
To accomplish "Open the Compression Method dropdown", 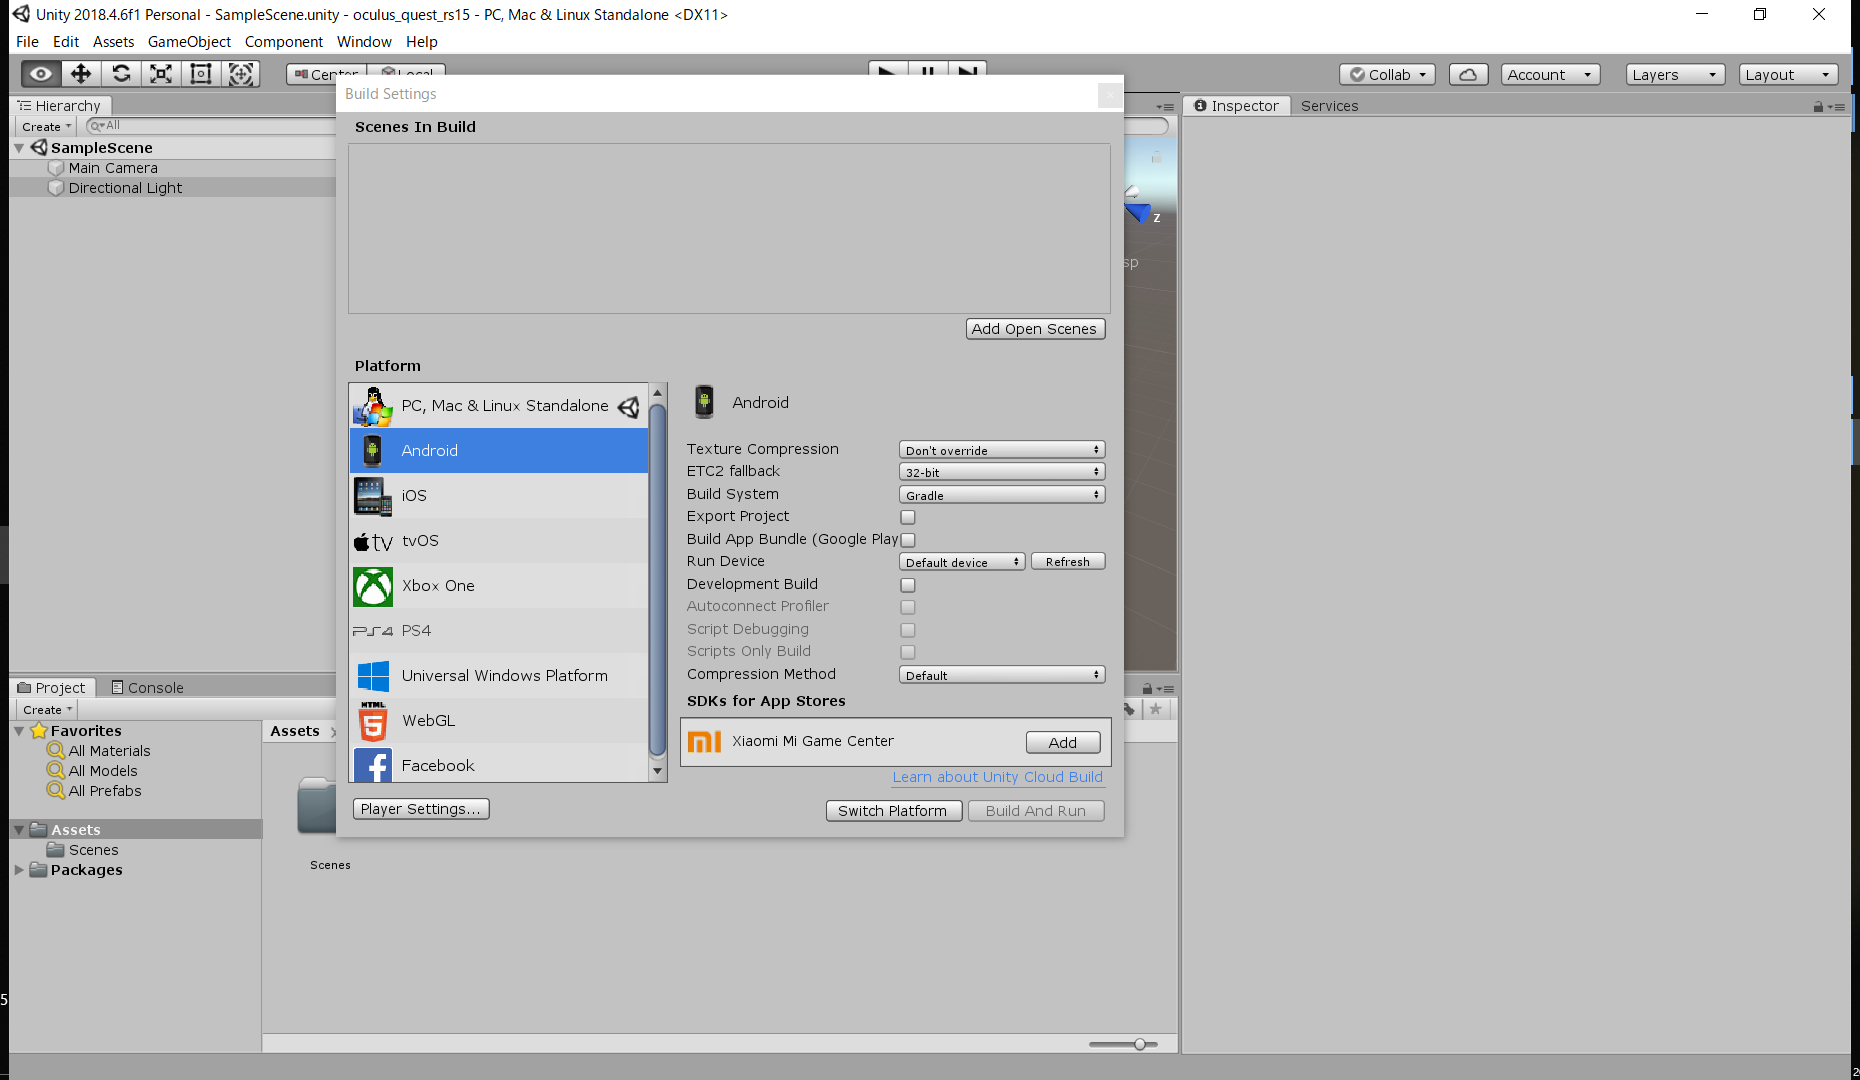I will pos(1002,675).
